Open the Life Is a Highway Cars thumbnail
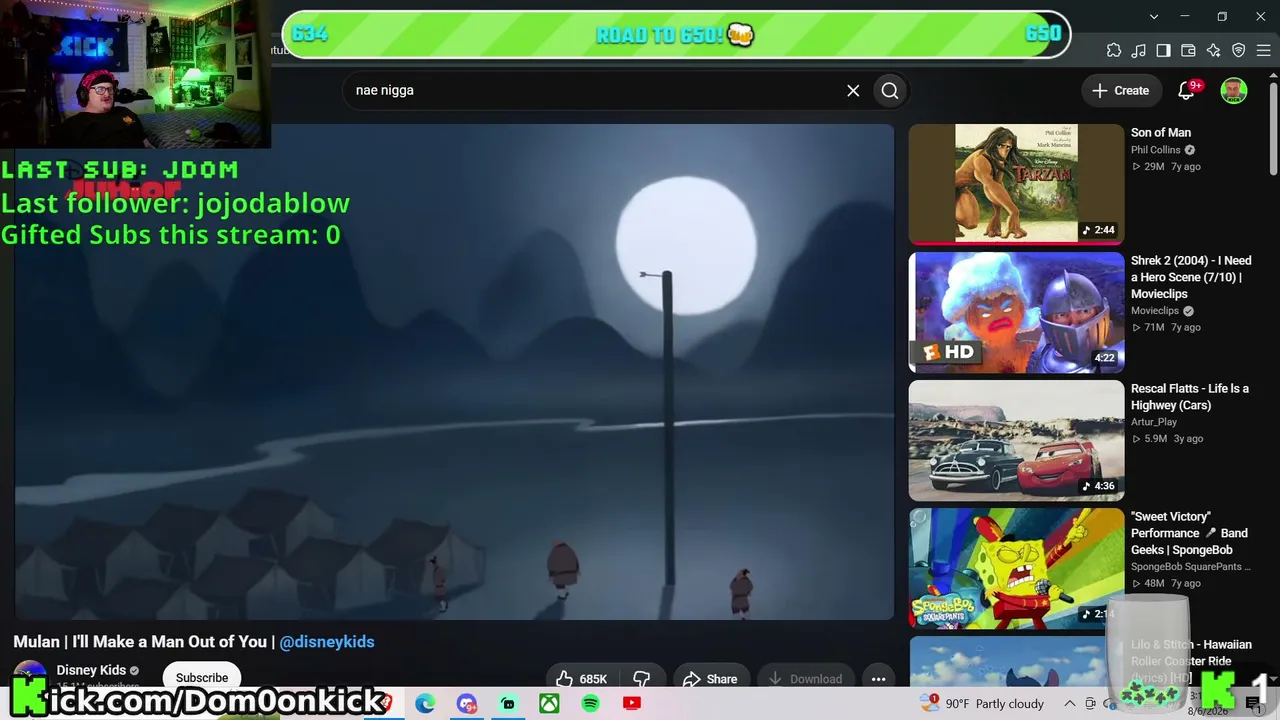The image size is (1280, 720). 1016,440
